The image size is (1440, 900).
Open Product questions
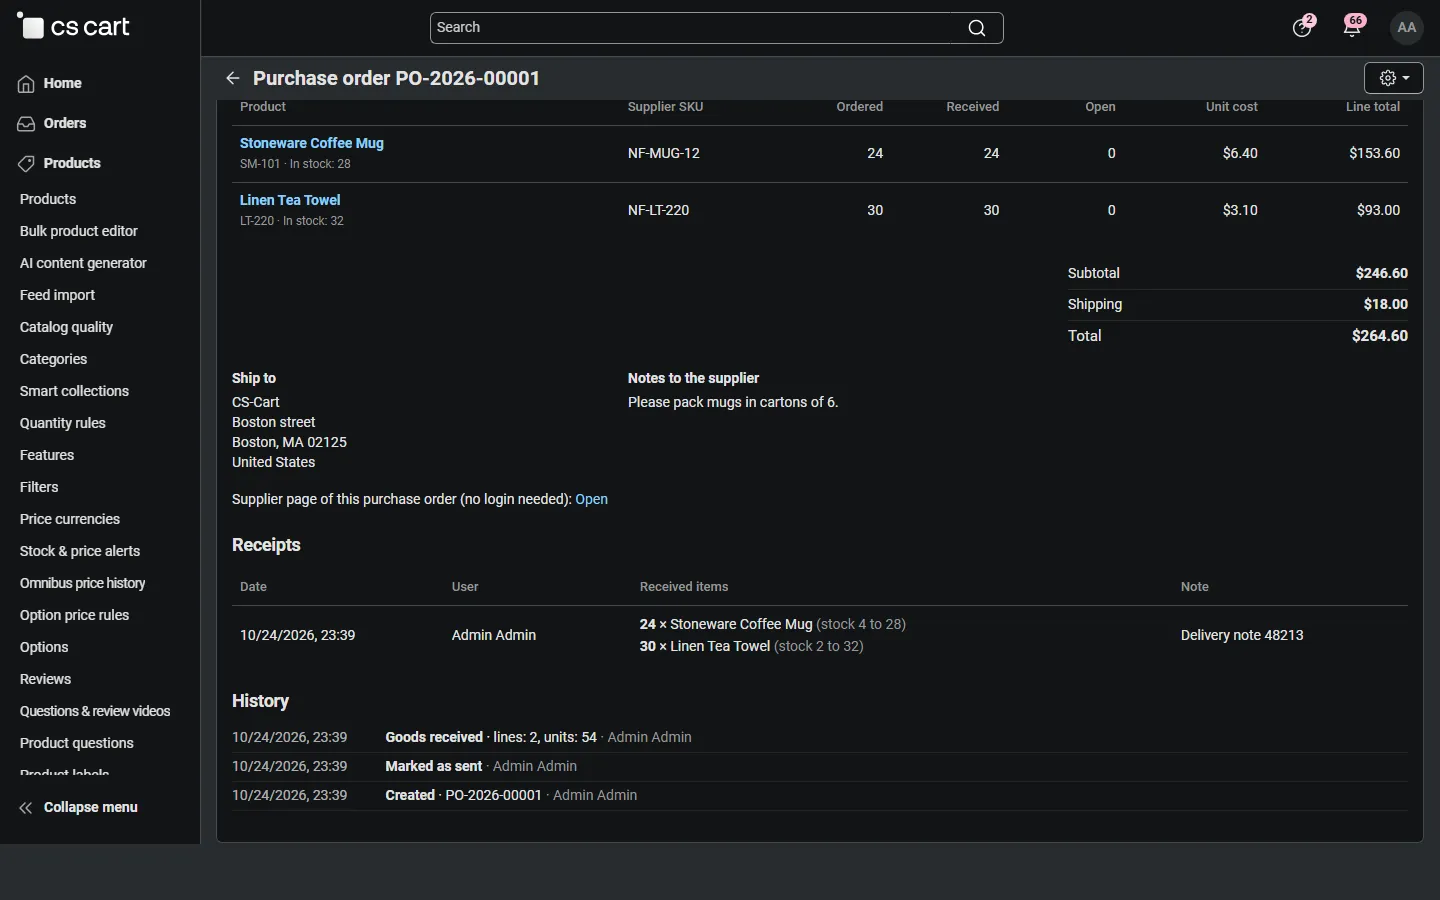tap(77, 743)
